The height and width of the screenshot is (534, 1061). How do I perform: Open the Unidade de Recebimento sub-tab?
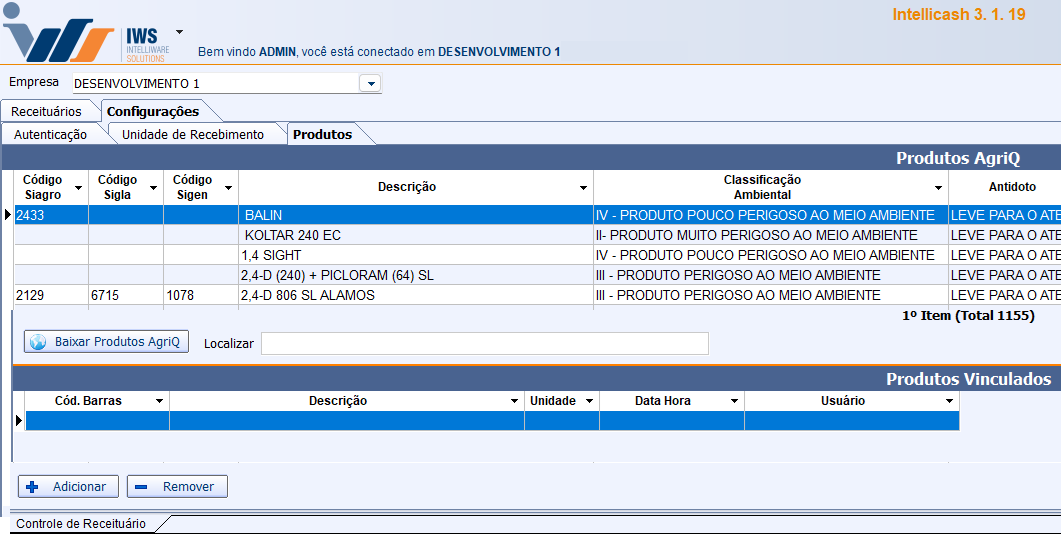193,134
